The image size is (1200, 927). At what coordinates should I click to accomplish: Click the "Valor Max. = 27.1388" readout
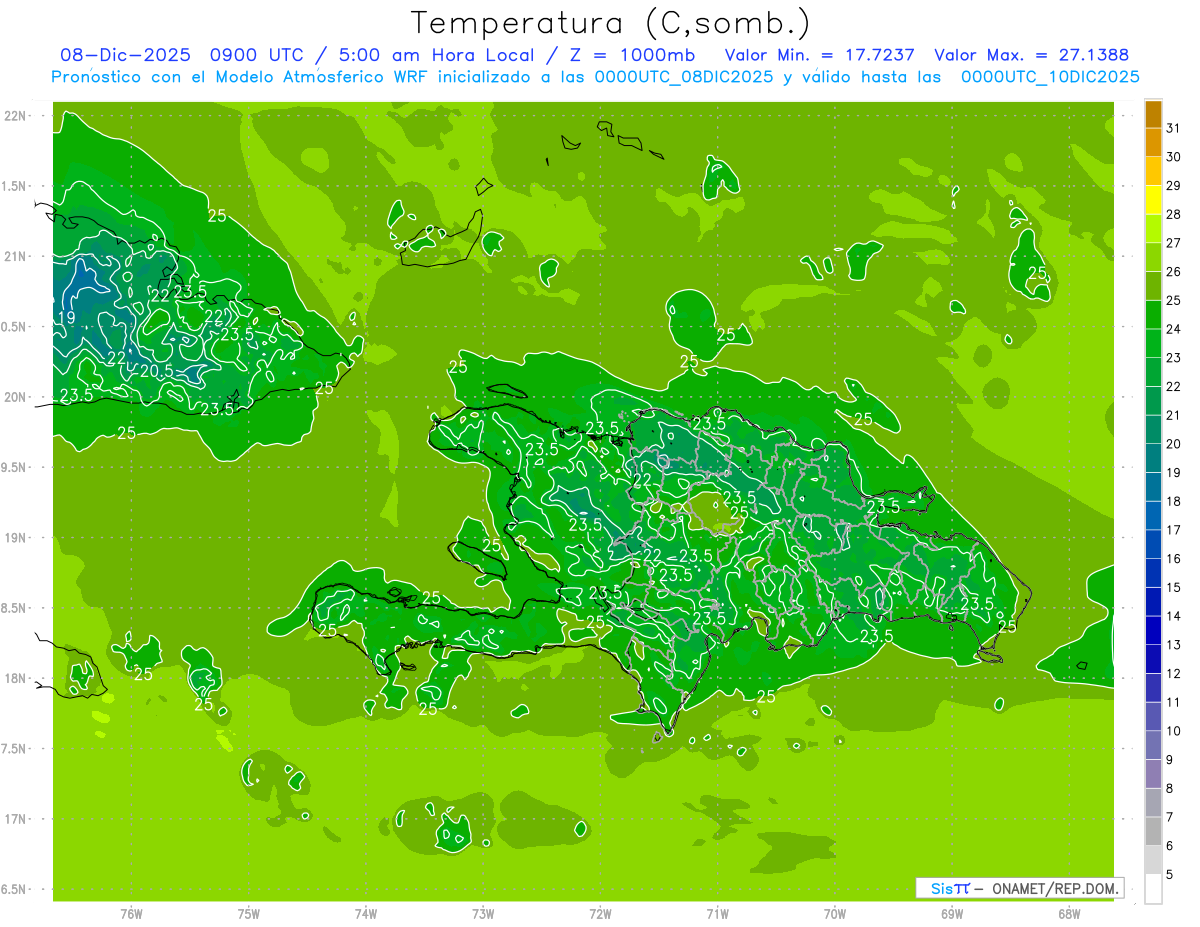tap(1031, 55)
